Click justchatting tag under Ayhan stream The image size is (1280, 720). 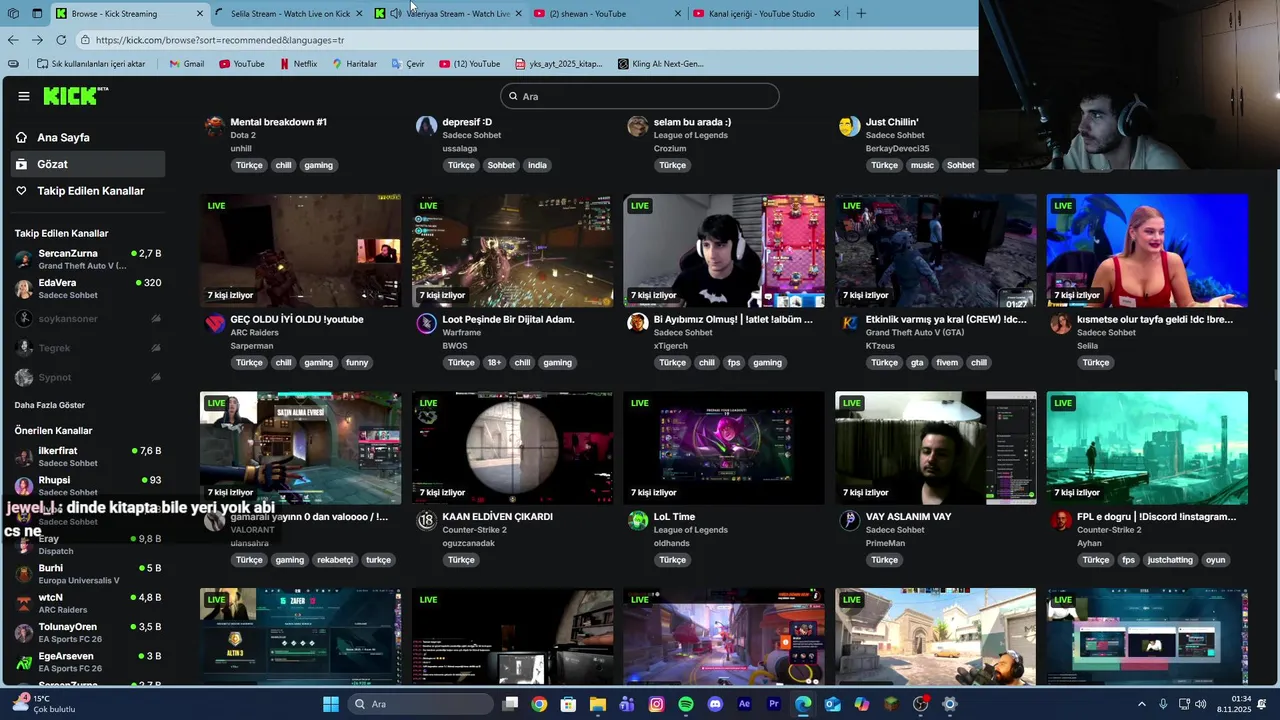coord(1170,560)
